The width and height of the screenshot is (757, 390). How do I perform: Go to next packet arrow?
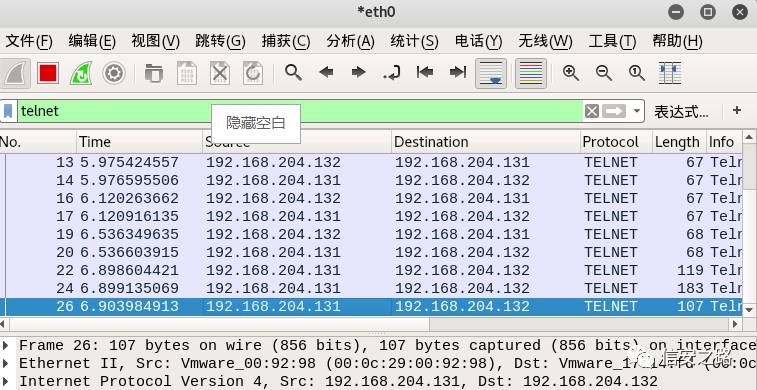pos(359,73)
